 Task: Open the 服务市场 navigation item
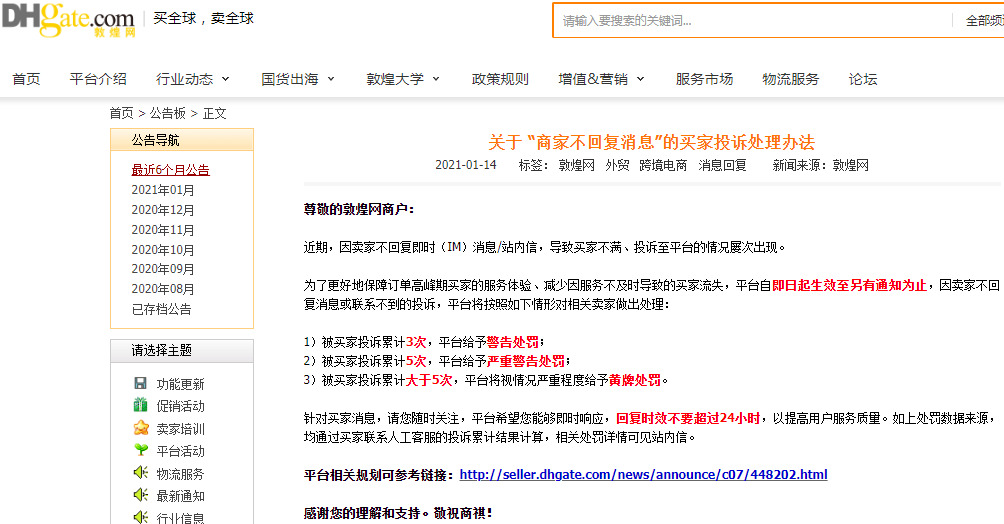point(704,79)
